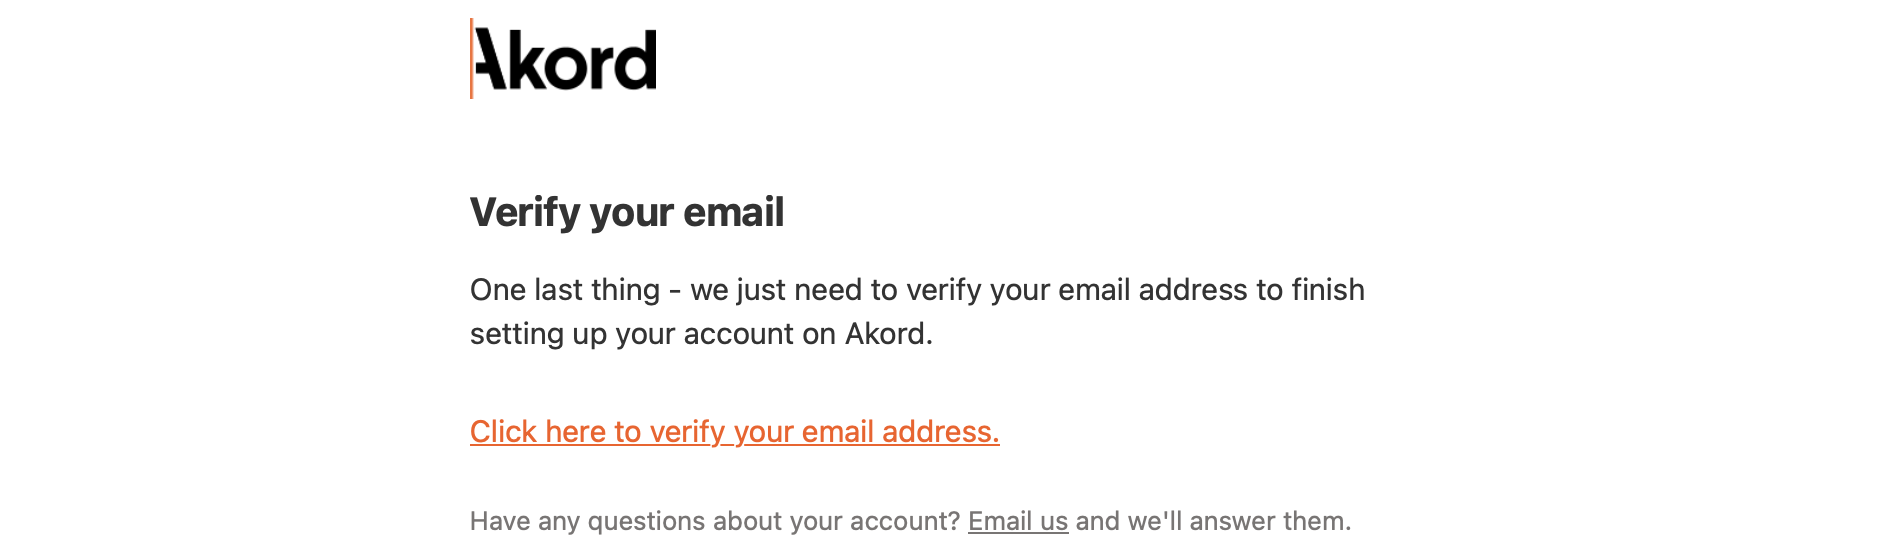Click the "Verify your email" heading
1882x552 pixels.
point(627,212)
